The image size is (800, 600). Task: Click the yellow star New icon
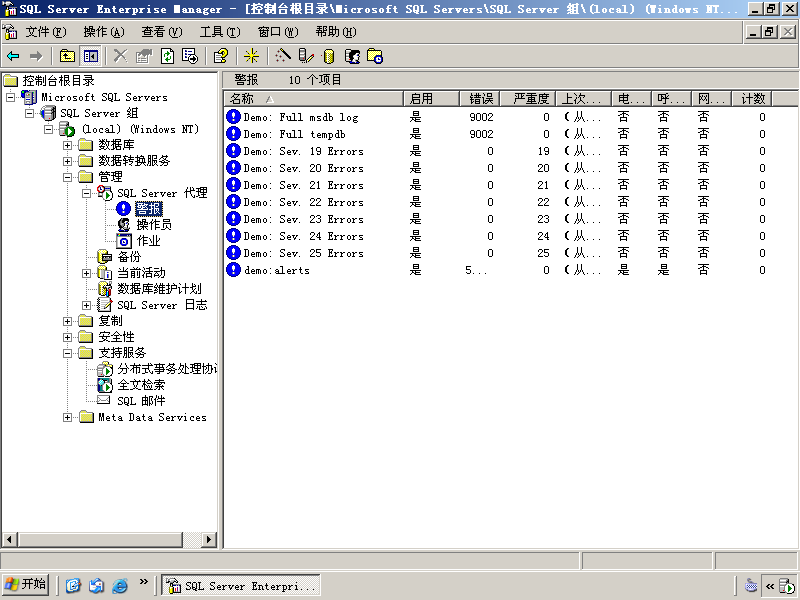tap(251, 56)
